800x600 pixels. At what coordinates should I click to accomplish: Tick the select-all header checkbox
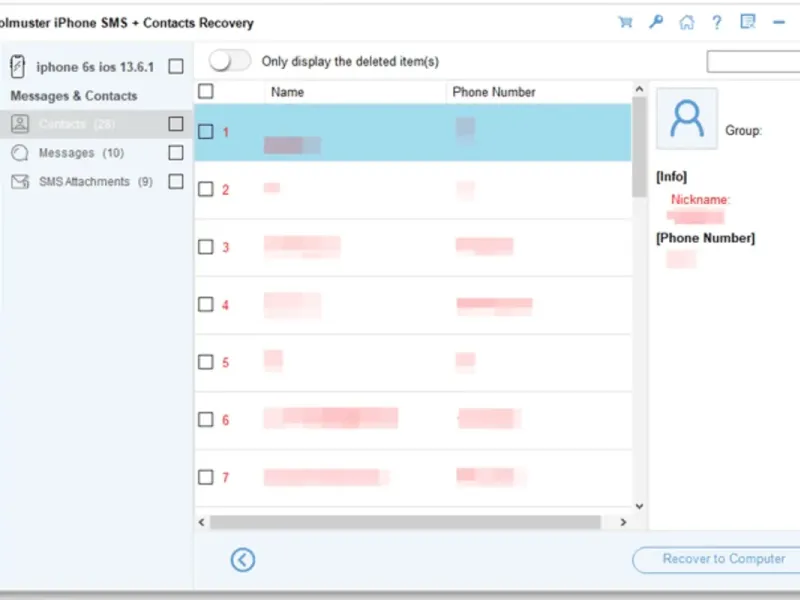point(206,91)
